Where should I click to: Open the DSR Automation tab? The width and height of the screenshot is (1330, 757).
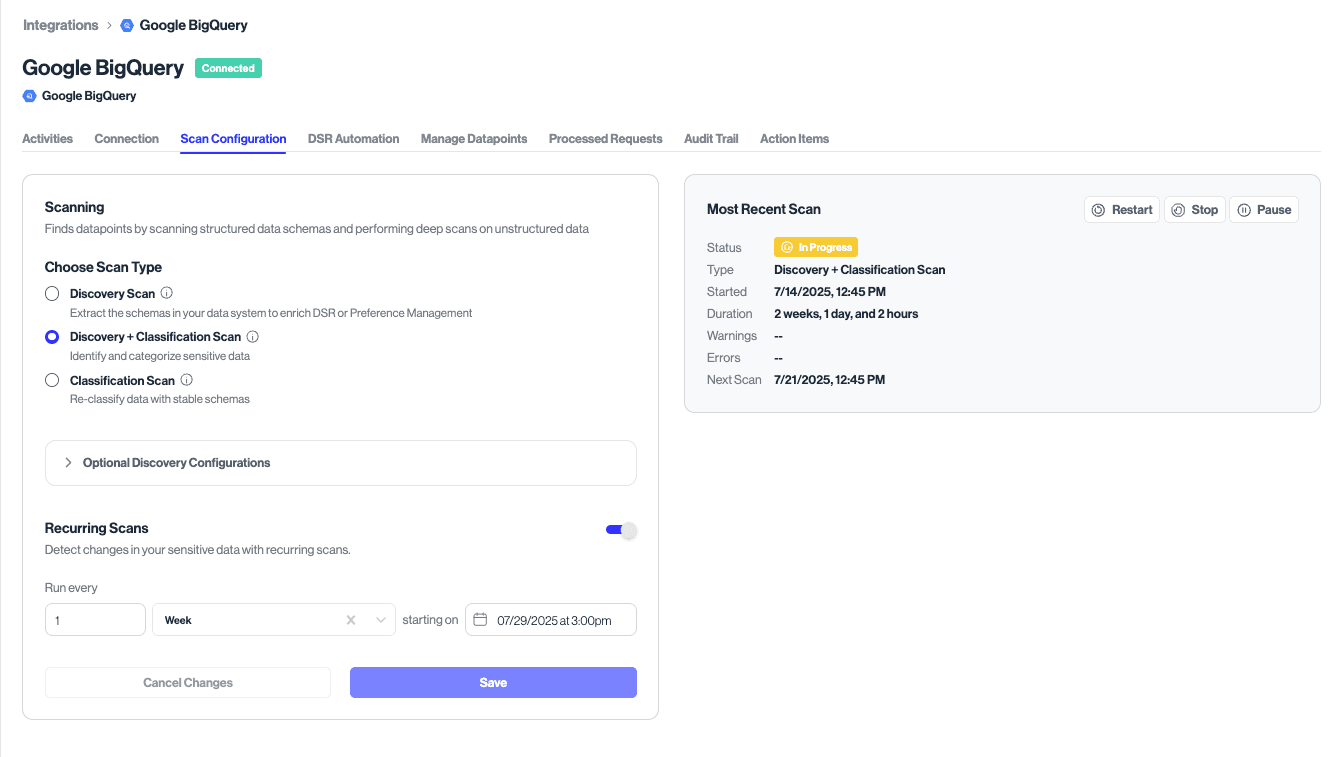point(353,138)
